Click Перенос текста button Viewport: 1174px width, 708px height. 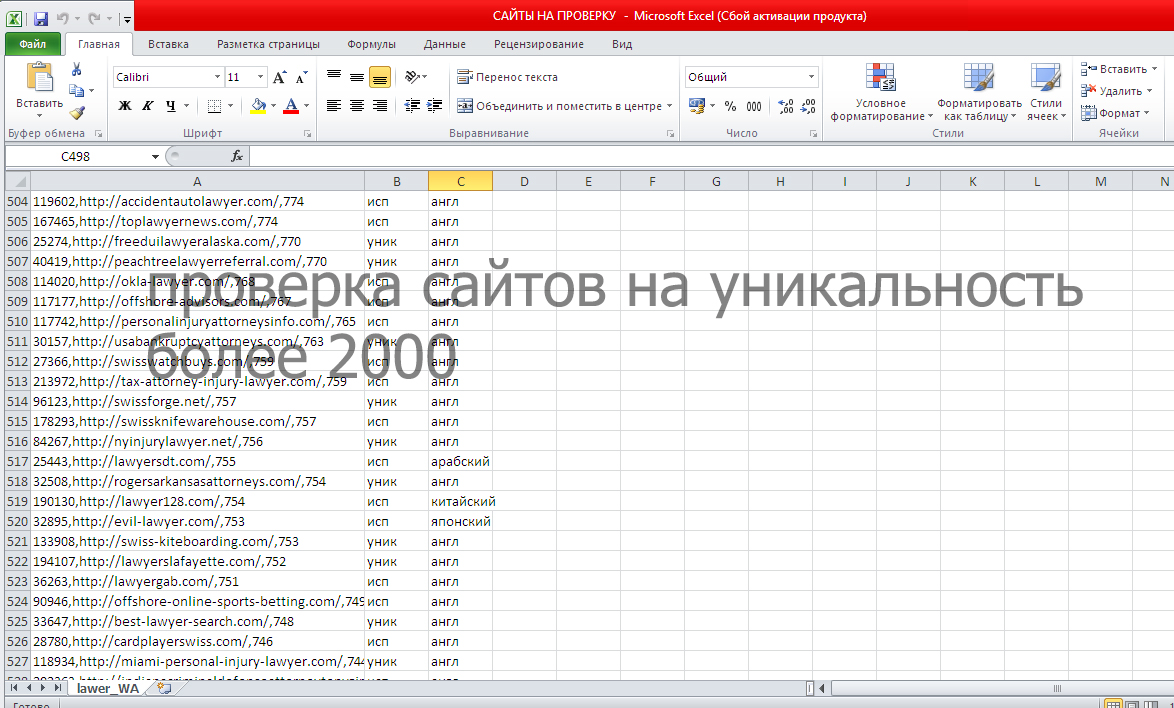tap(508, 77)
